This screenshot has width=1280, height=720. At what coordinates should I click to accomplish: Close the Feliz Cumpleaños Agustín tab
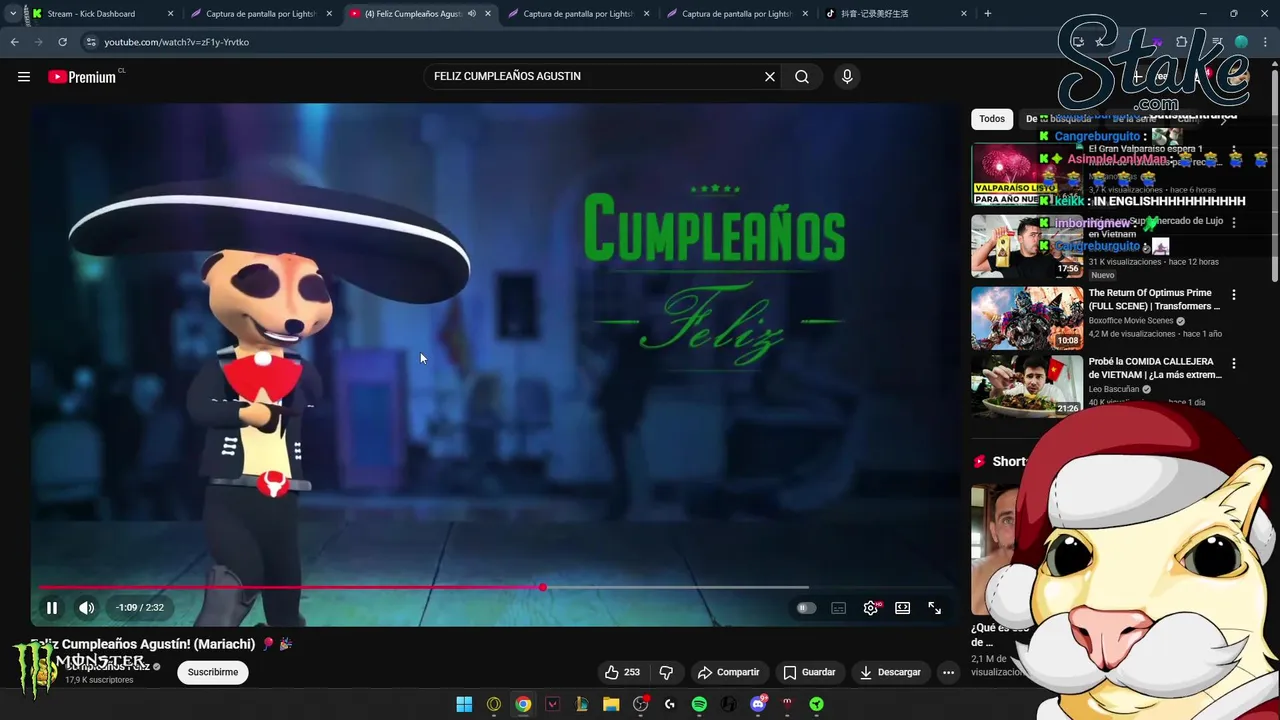click(x=488, y=14)
